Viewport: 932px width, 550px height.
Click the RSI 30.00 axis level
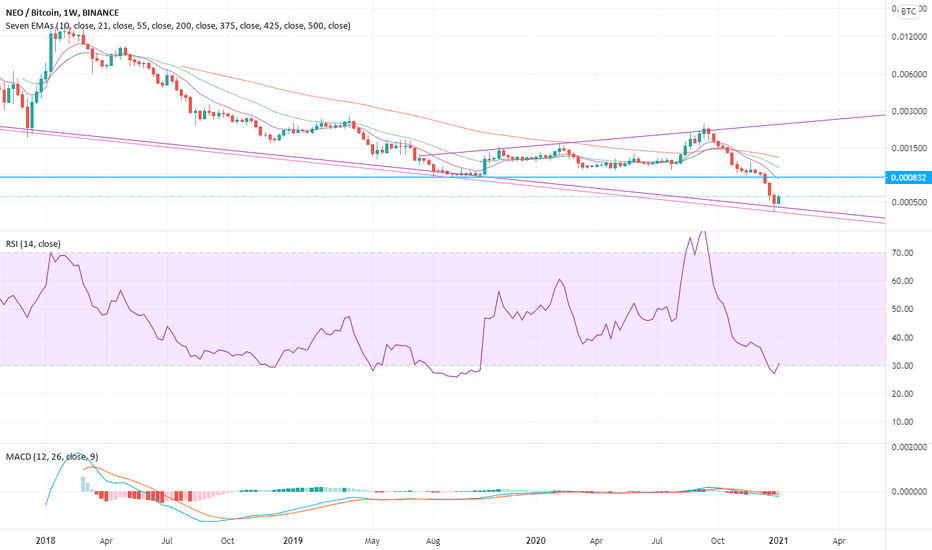coord(902,366)
